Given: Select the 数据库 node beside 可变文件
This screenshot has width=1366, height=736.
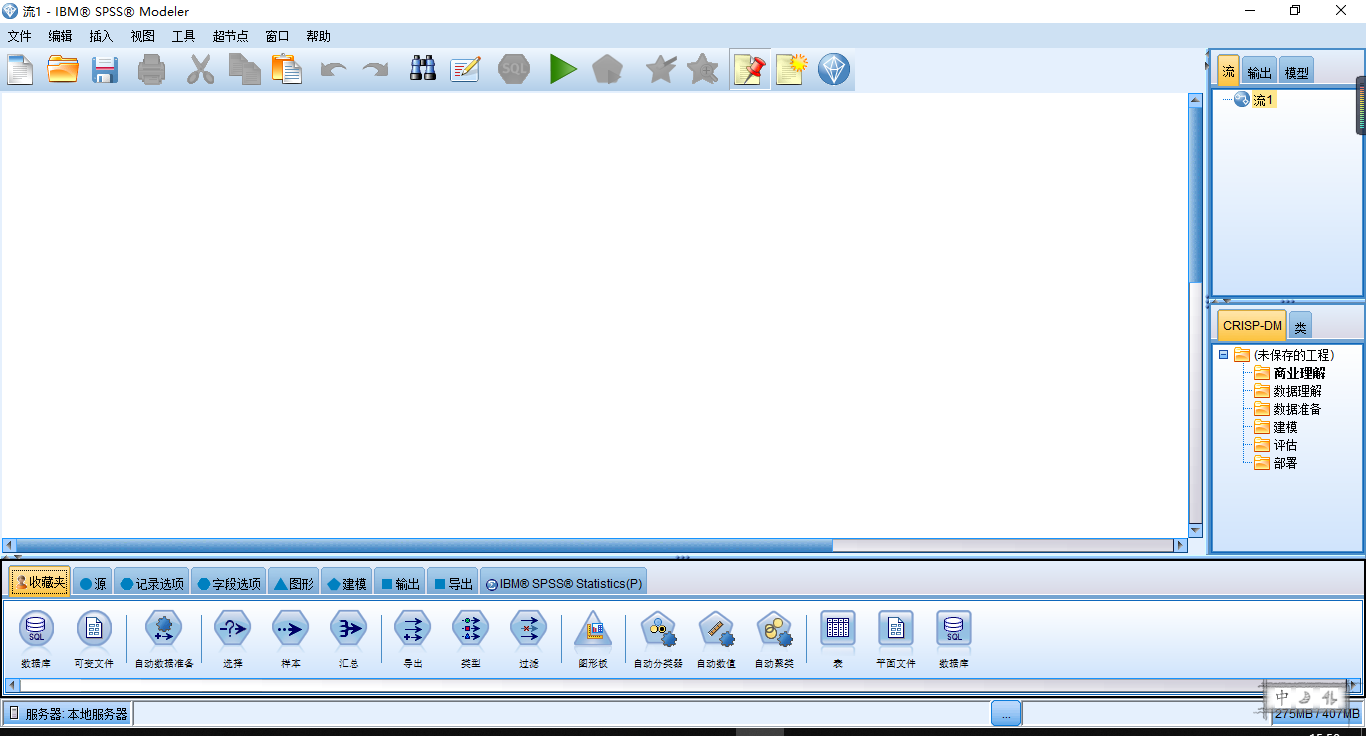Looking at the screenshot, I should pyautogui.click(x=36, y=637).
